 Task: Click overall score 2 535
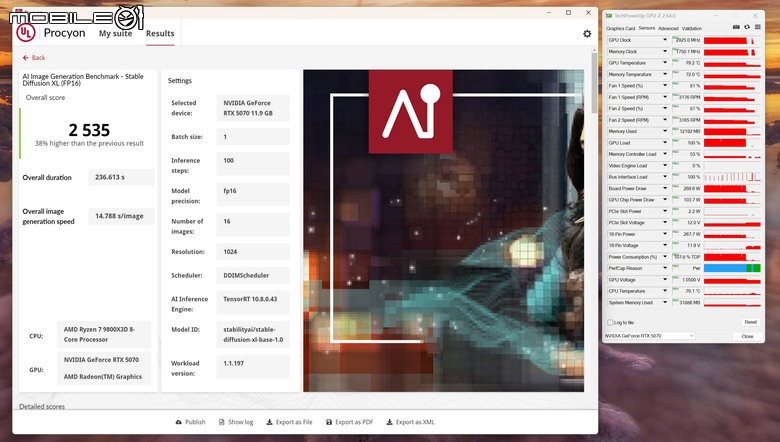pos(89,130)
